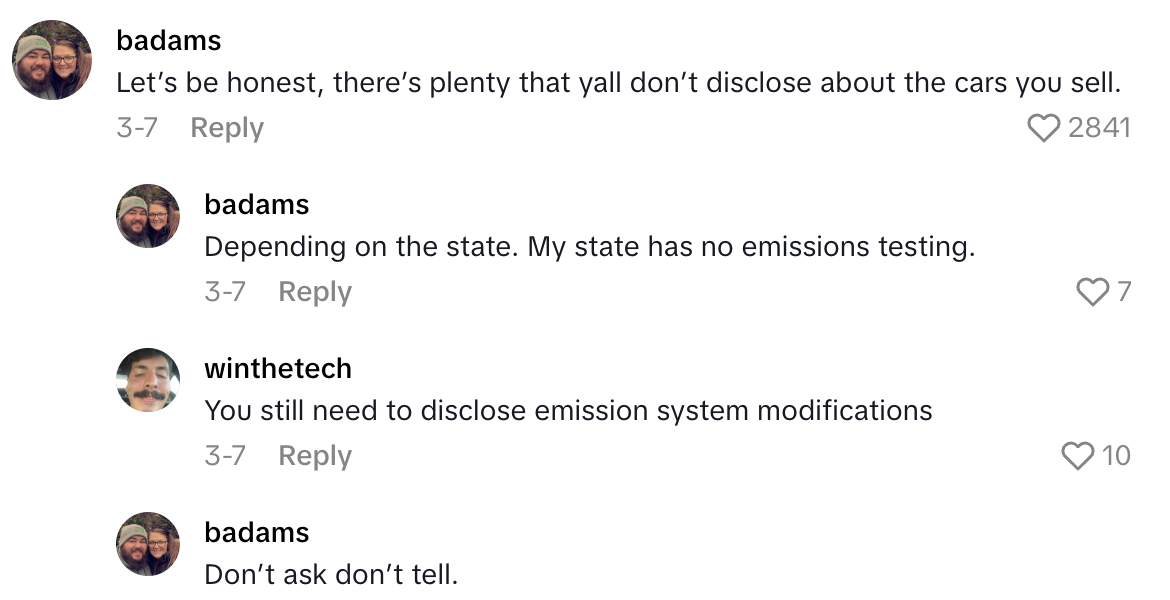Tap the heart on winthetech's comment
This screenshot has width=1170, height=600.
(1078, 456)
